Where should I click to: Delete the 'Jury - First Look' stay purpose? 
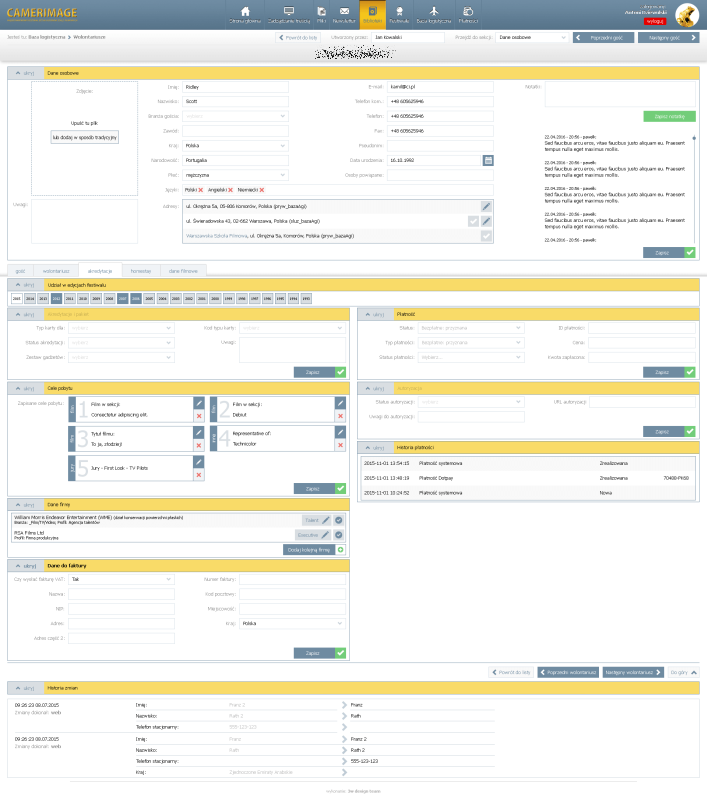click(x=198, y=475)
